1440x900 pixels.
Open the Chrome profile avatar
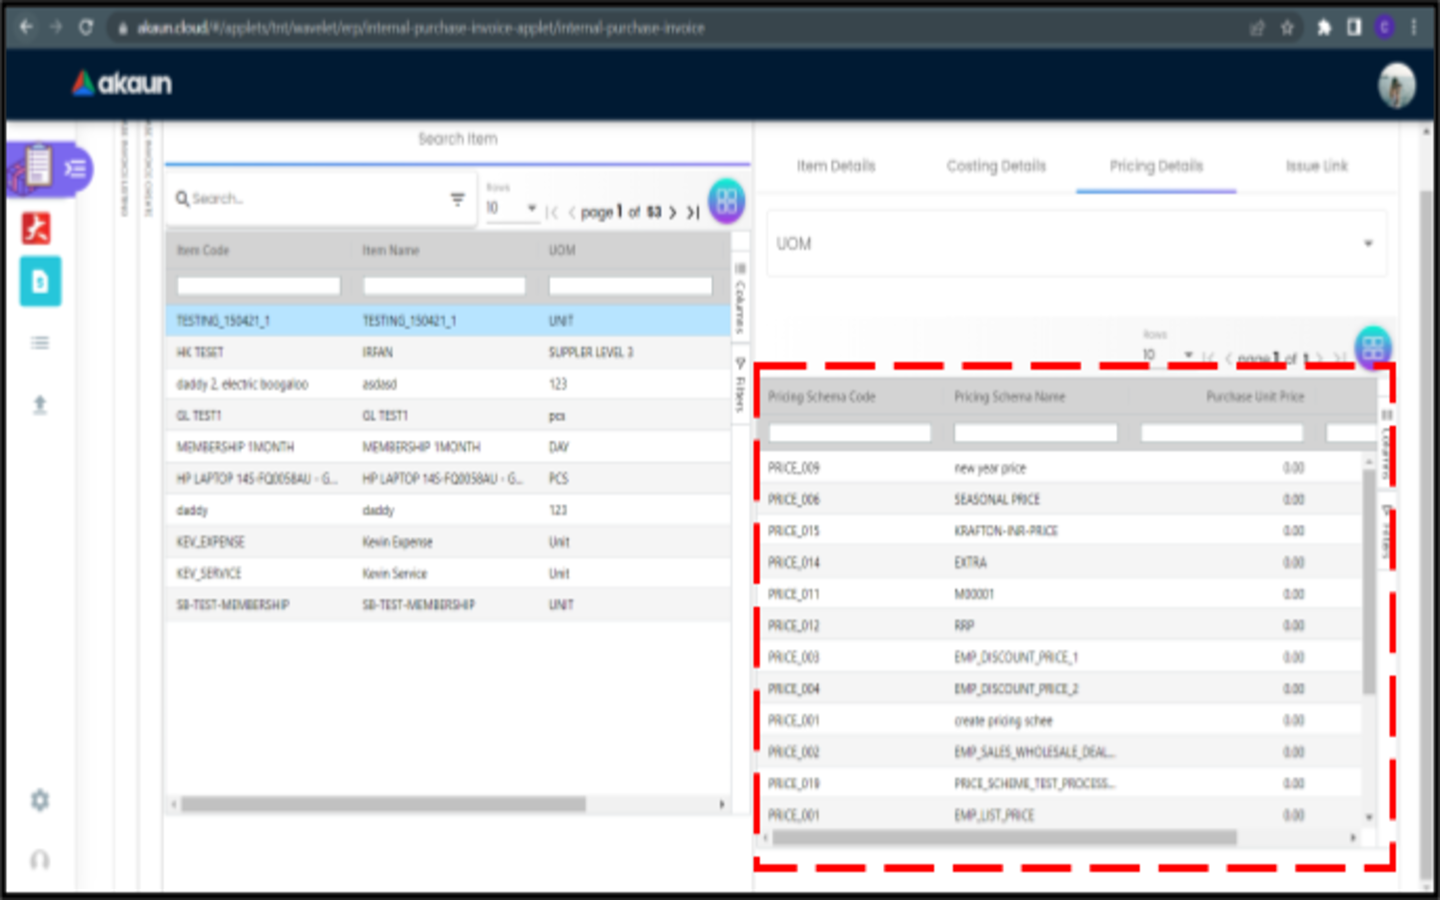(x=1385, y=28)
